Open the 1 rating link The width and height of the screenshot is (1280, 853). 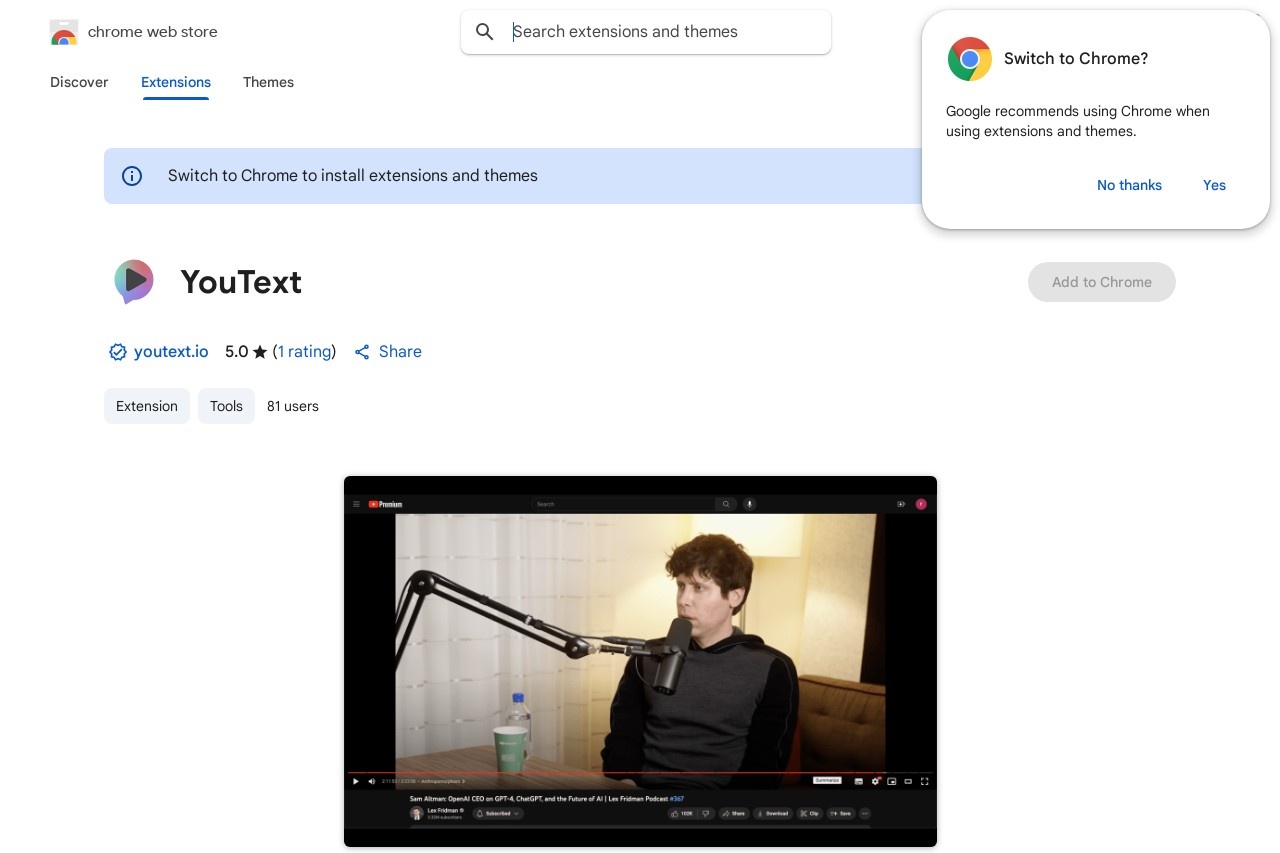coord(304,352)
